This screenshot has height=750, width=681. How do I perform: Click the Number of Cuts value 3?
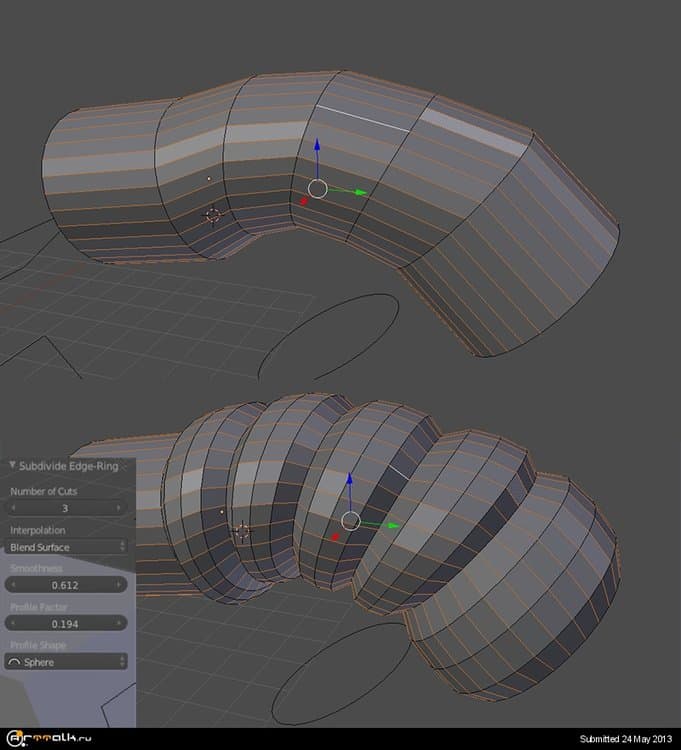(x=66, y=508)
